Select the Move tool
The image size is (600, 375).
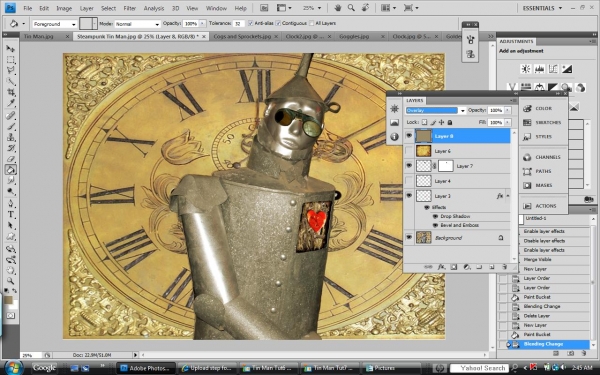pos(10,49)
